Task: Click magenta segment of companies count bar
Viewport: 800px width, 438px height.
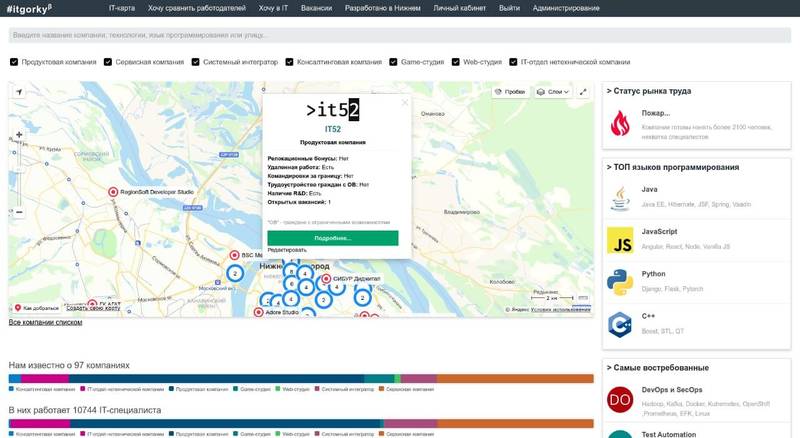Action: [45, 378]
